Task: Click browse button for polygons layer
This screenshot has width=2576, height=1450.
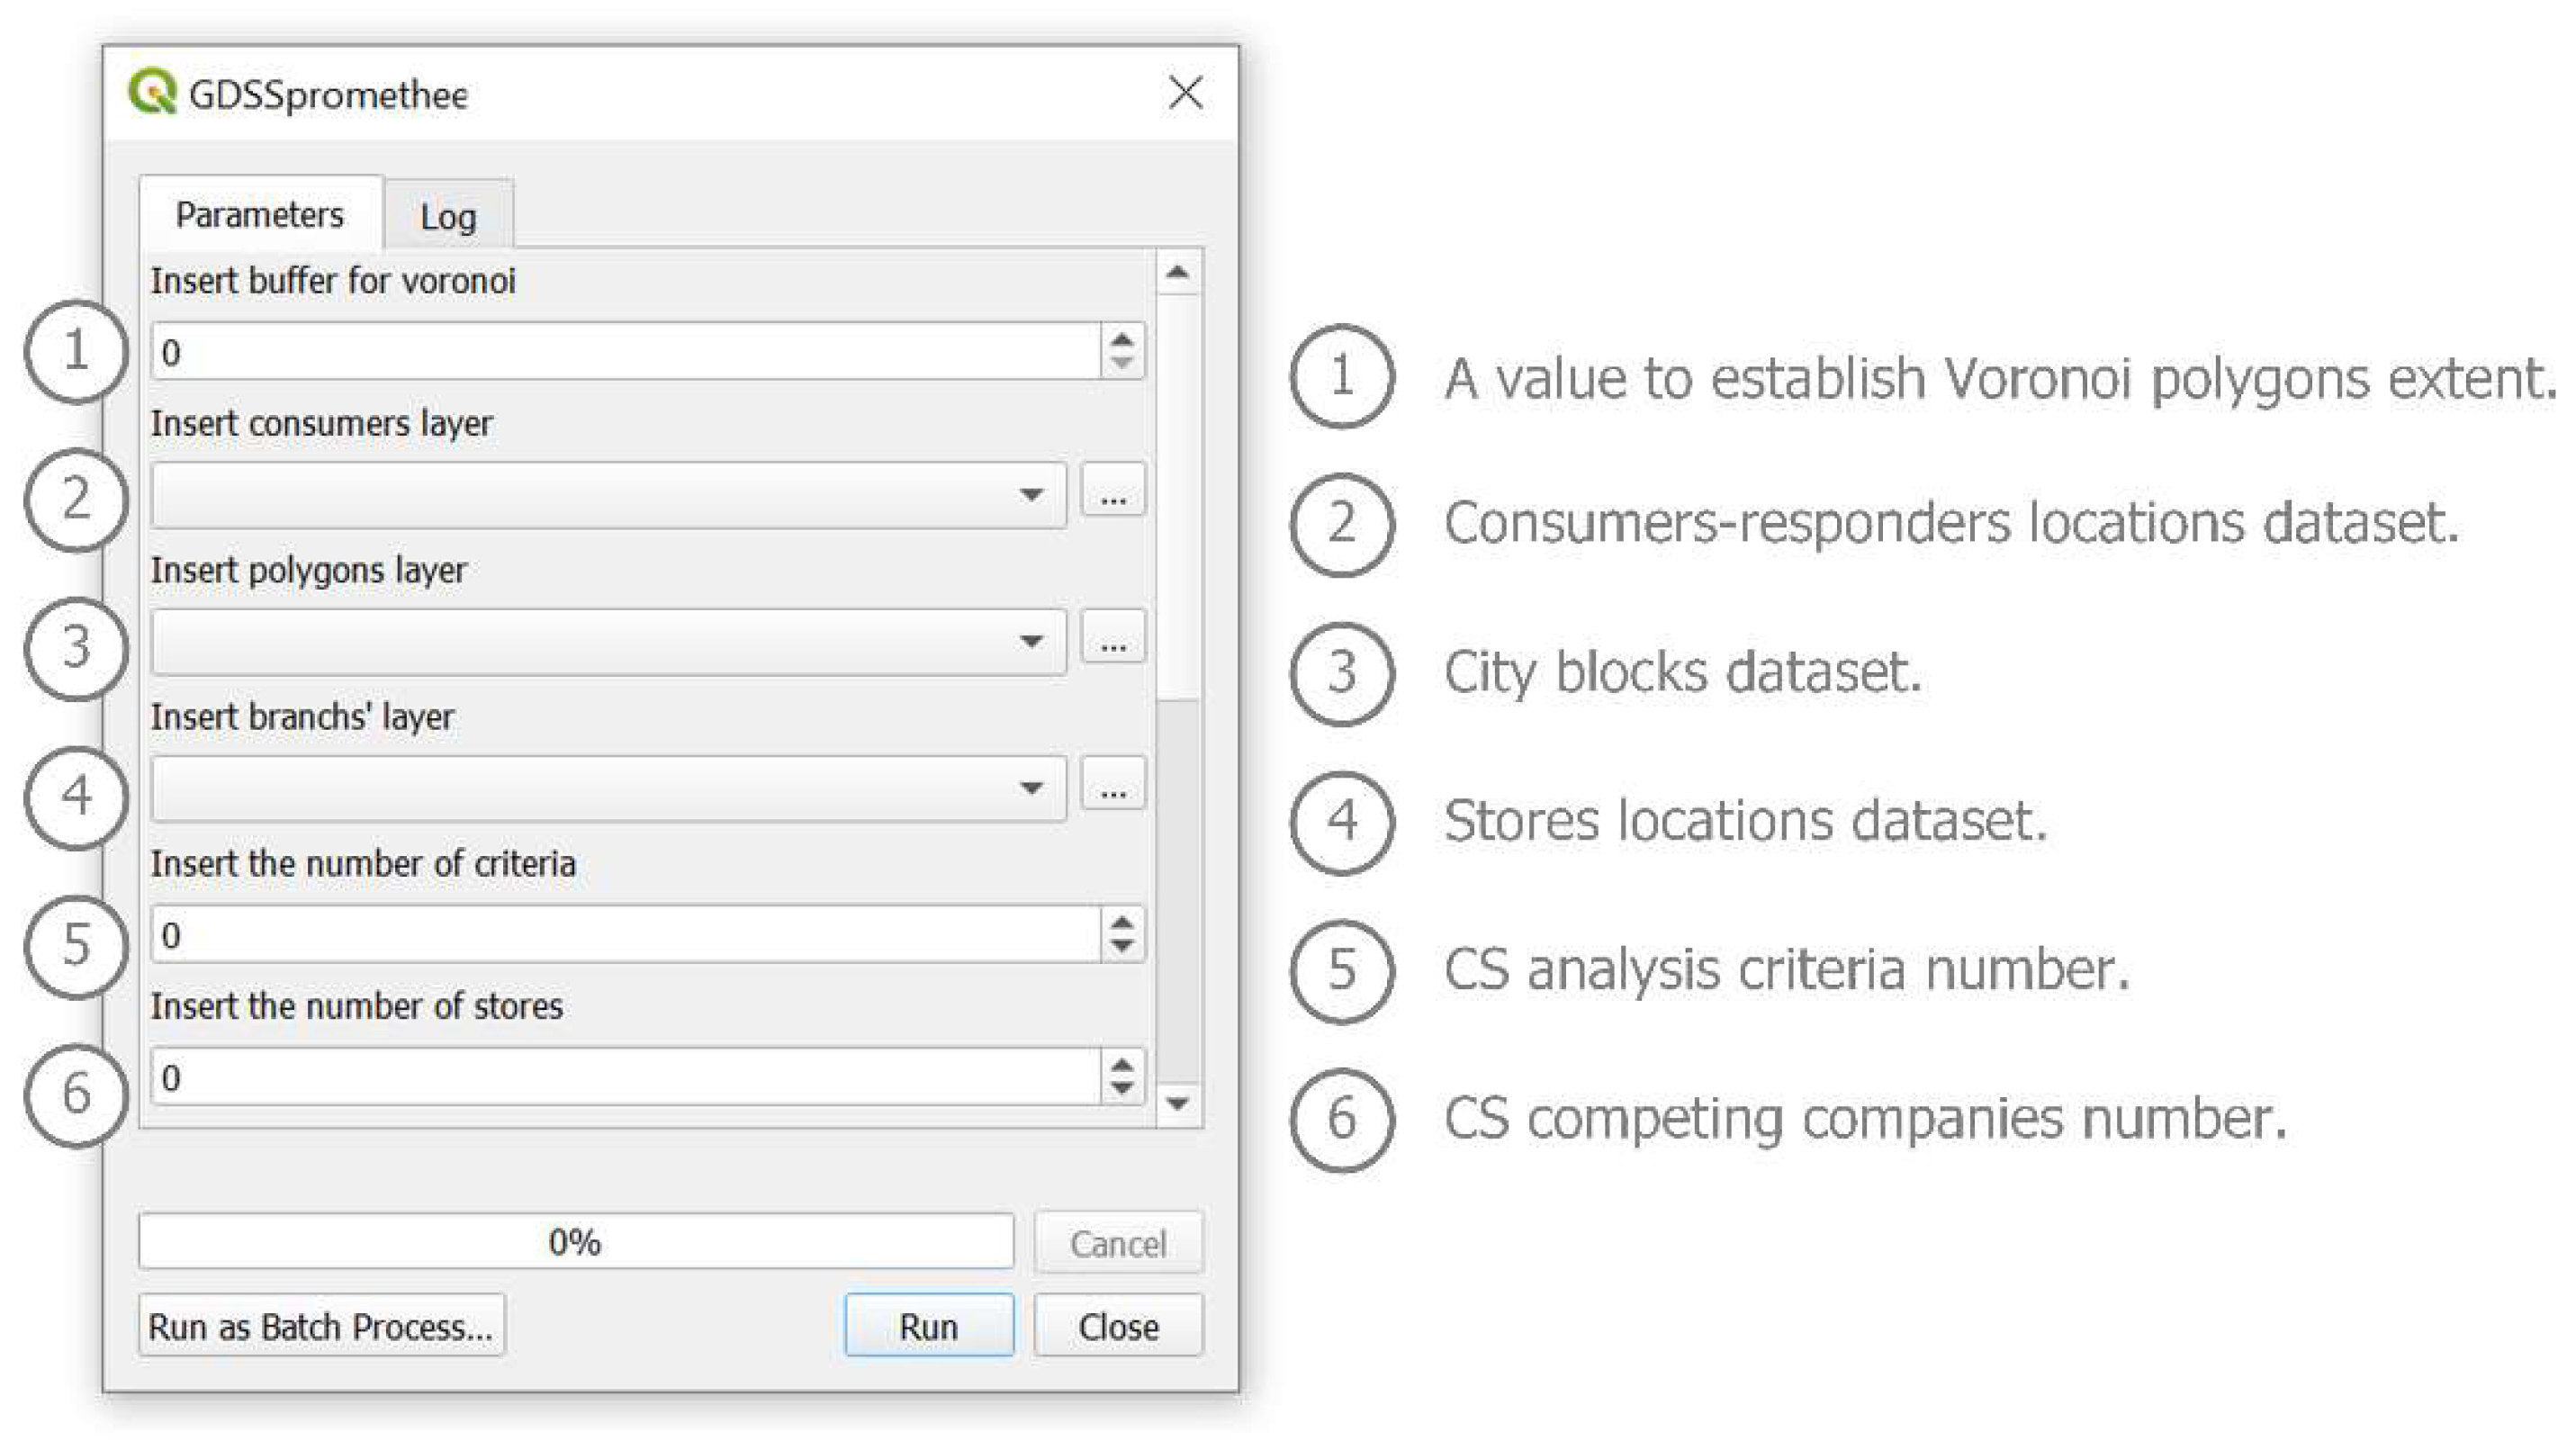Action: [x=1112, y=640]
